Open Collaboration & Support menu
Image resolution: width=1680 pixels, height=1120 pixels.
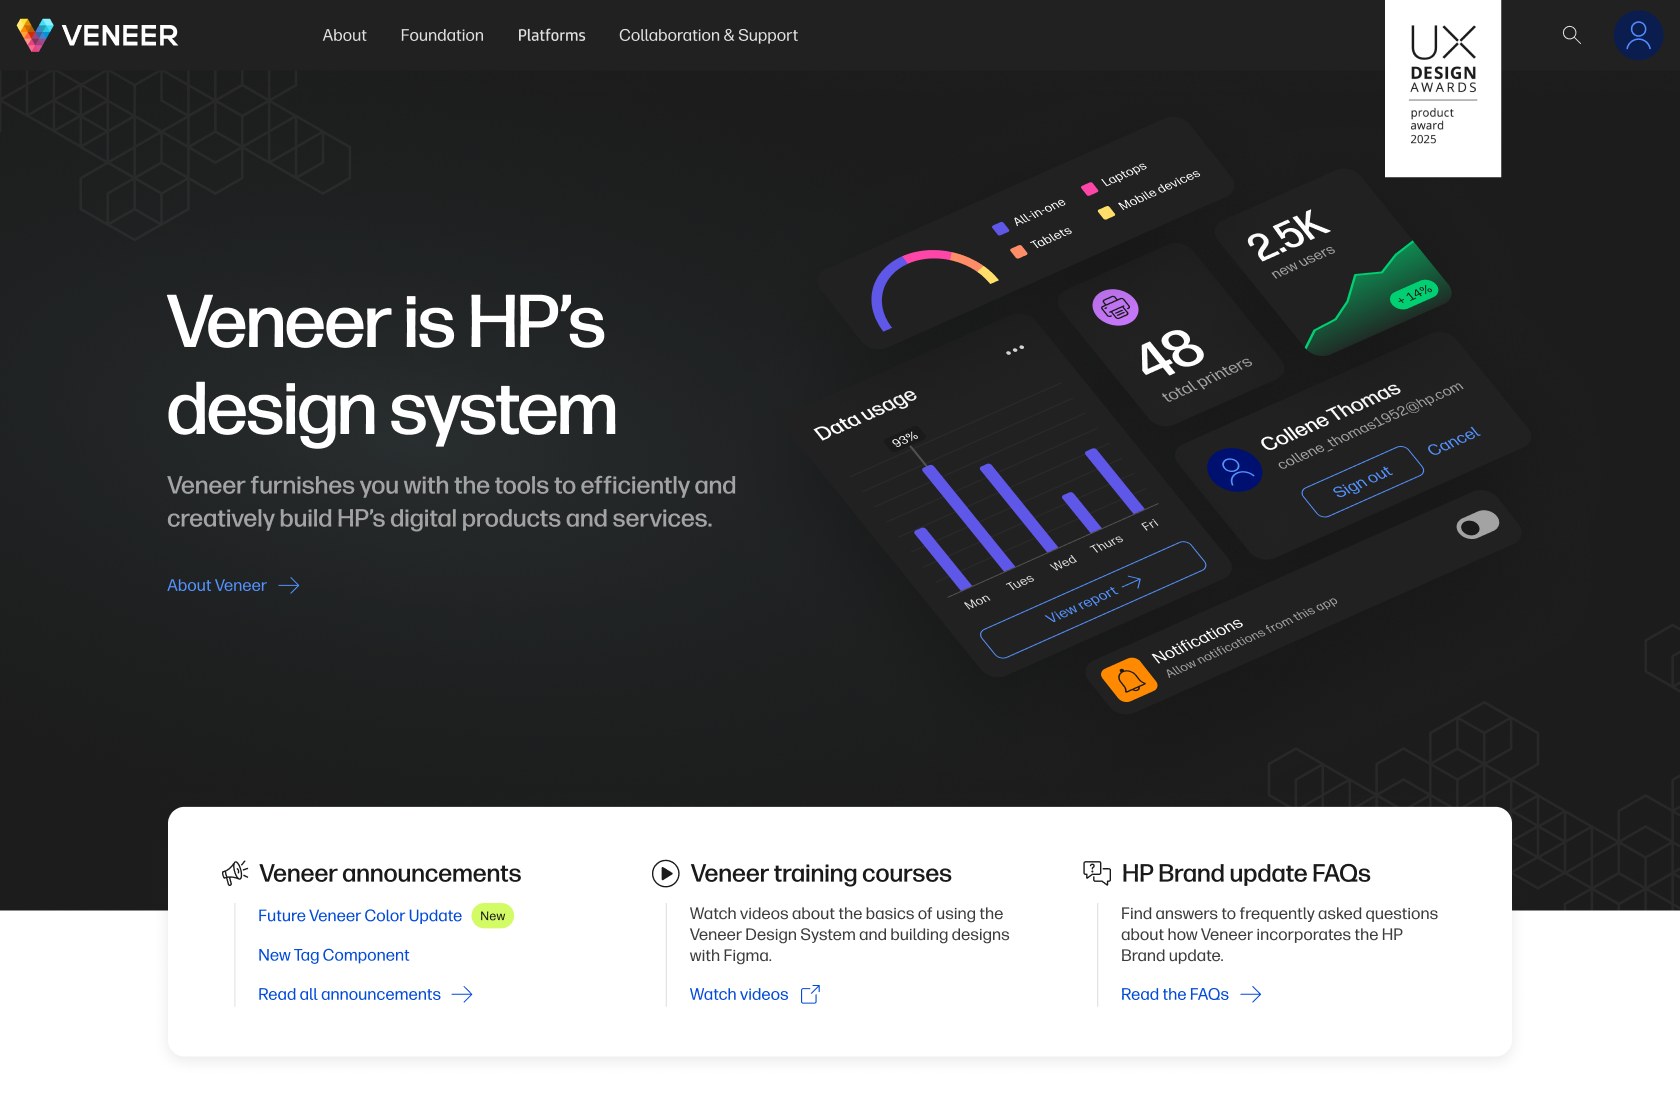point(708,35)
